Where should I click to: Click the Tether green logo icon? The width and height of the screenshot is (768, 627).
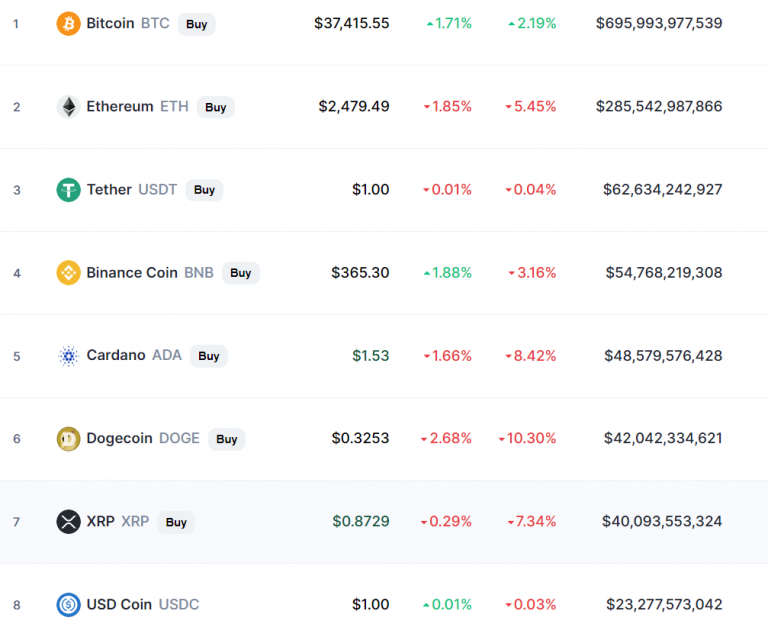(x=69, y=190)
